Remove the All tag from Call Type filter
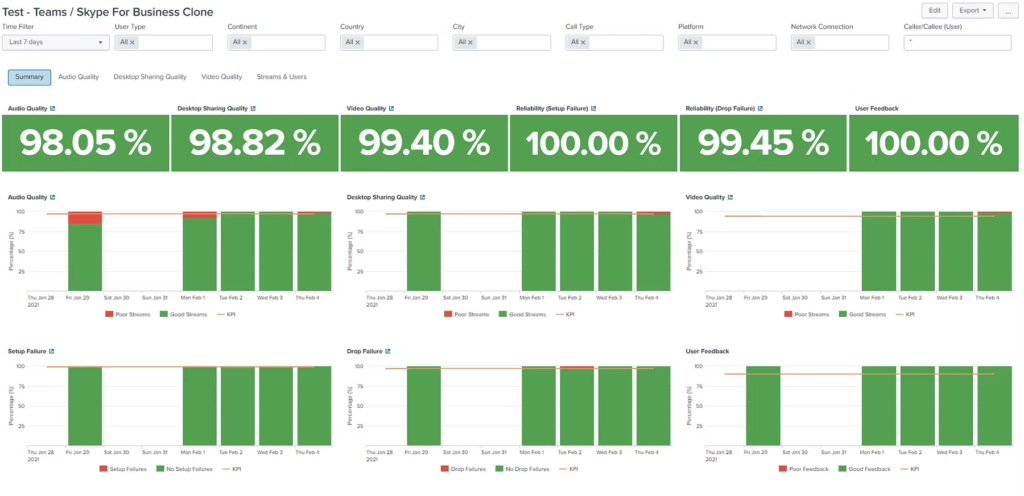Viewport: 1024px width, 496px height. pyautogui.click(x=583, y=42)
